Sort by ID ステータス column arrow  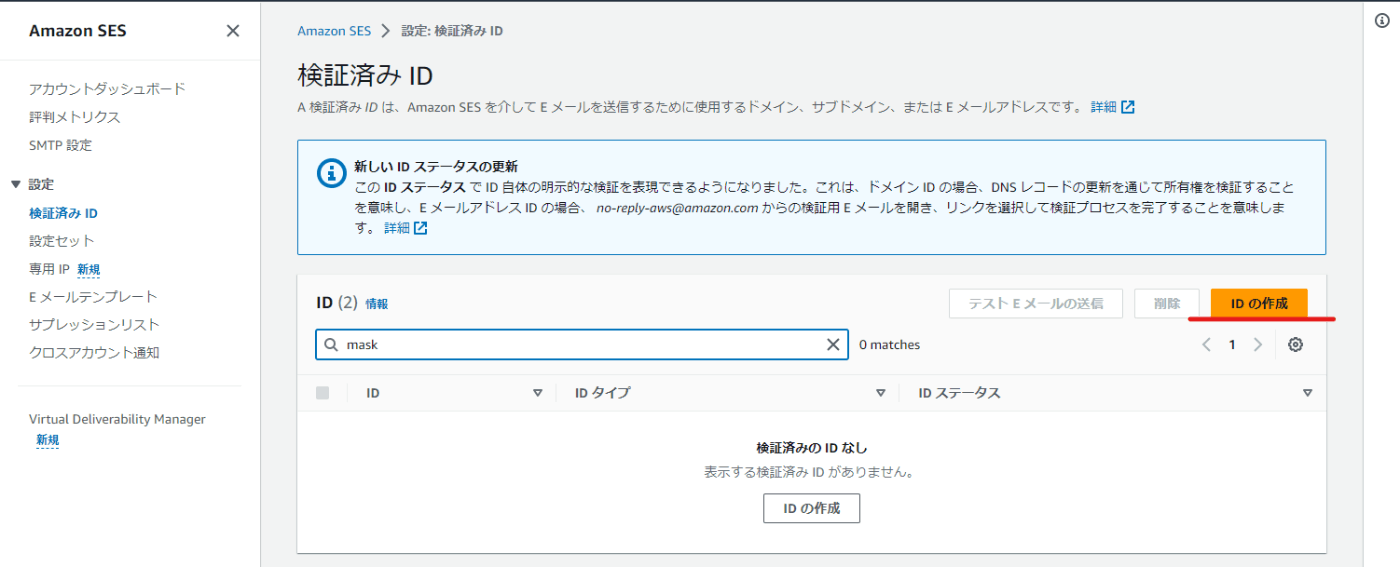tap(1307, 393)
